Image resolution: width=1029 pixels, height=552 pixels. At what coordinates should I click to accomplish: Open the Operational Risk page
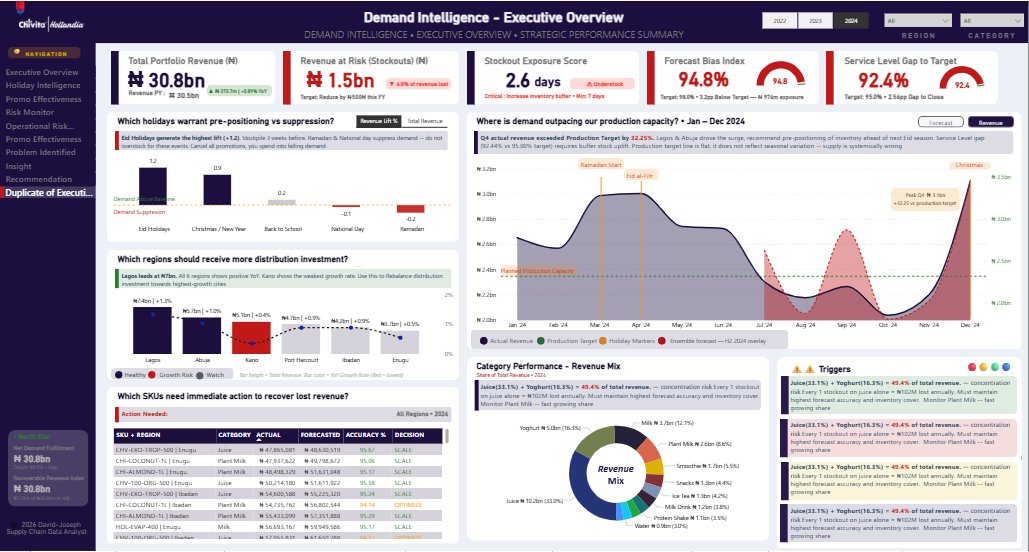pyautogui.click(x=40, y=126)
